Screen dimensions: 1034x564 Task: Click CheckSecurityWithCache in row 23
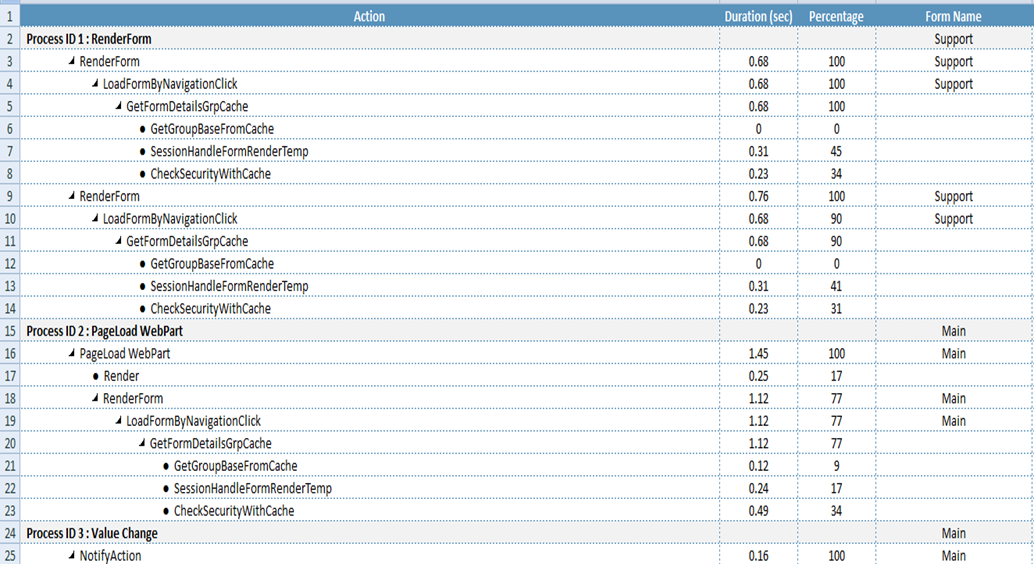point(234,511)
